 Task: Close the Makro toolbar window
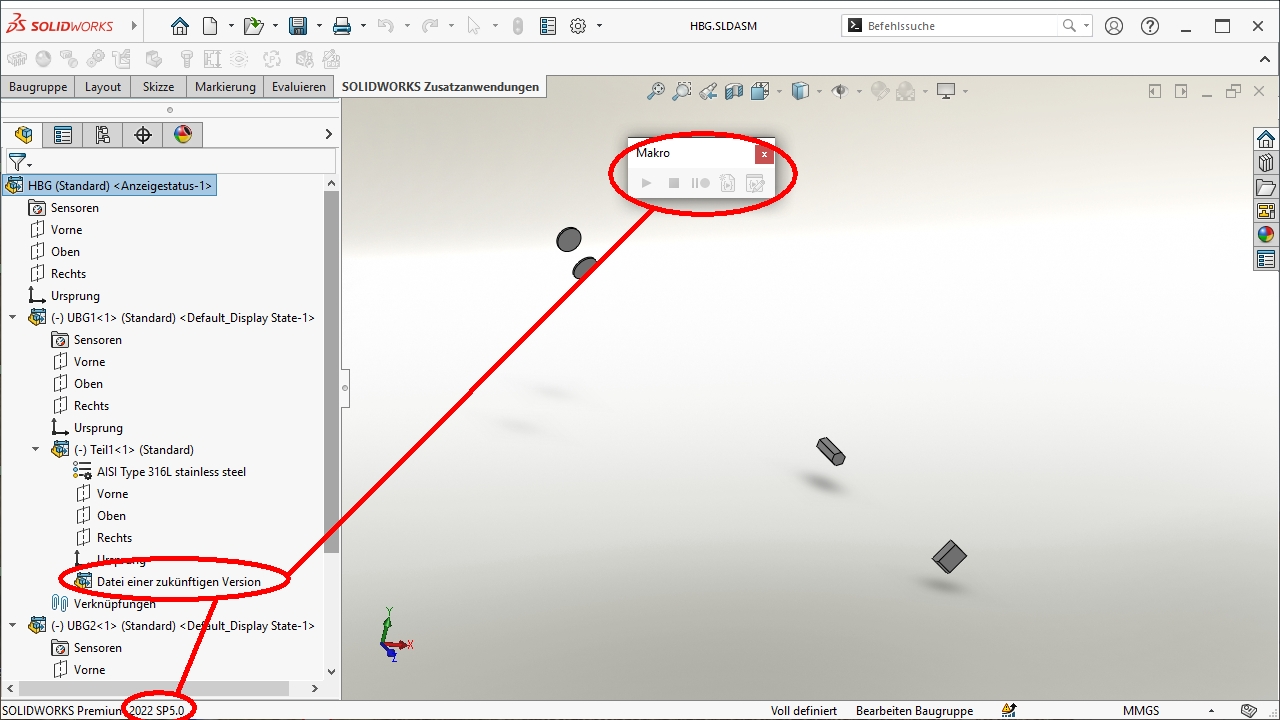764,154
